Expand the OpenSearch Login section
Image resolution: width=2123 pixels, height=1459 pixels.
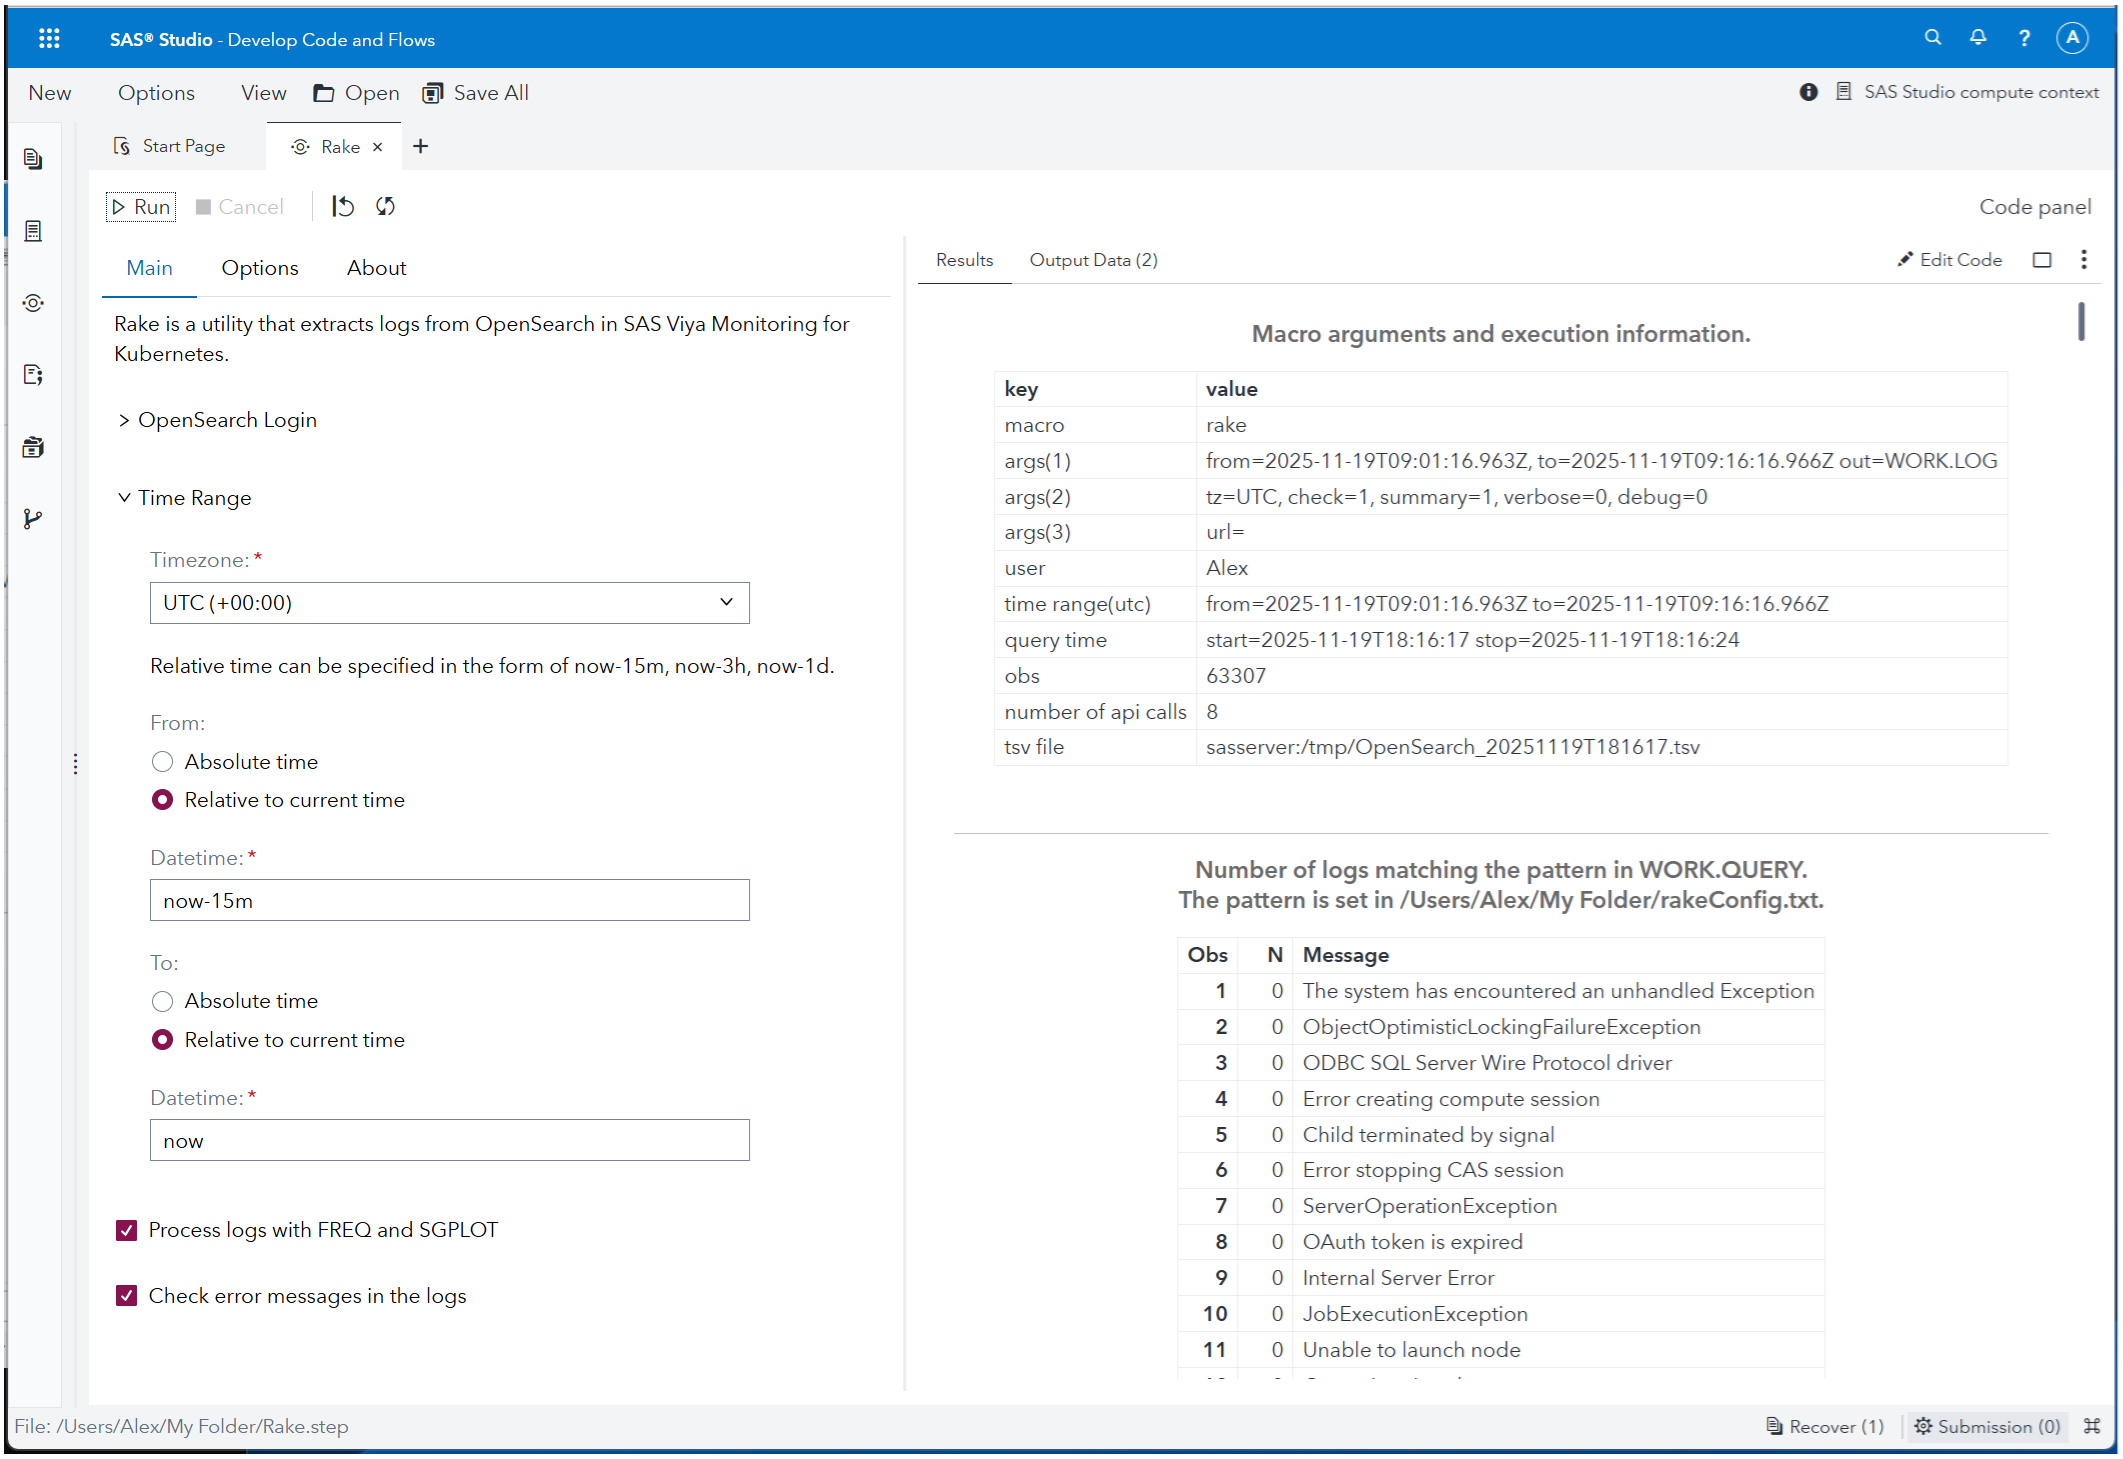[217, 420]
